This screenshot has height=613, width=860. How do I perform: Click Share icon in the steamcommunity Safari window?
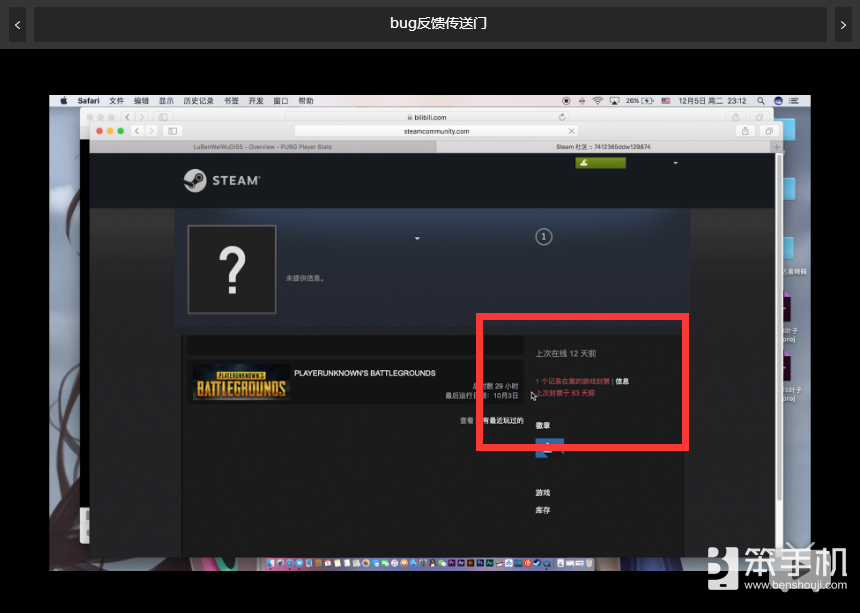[x=745, y=131]
